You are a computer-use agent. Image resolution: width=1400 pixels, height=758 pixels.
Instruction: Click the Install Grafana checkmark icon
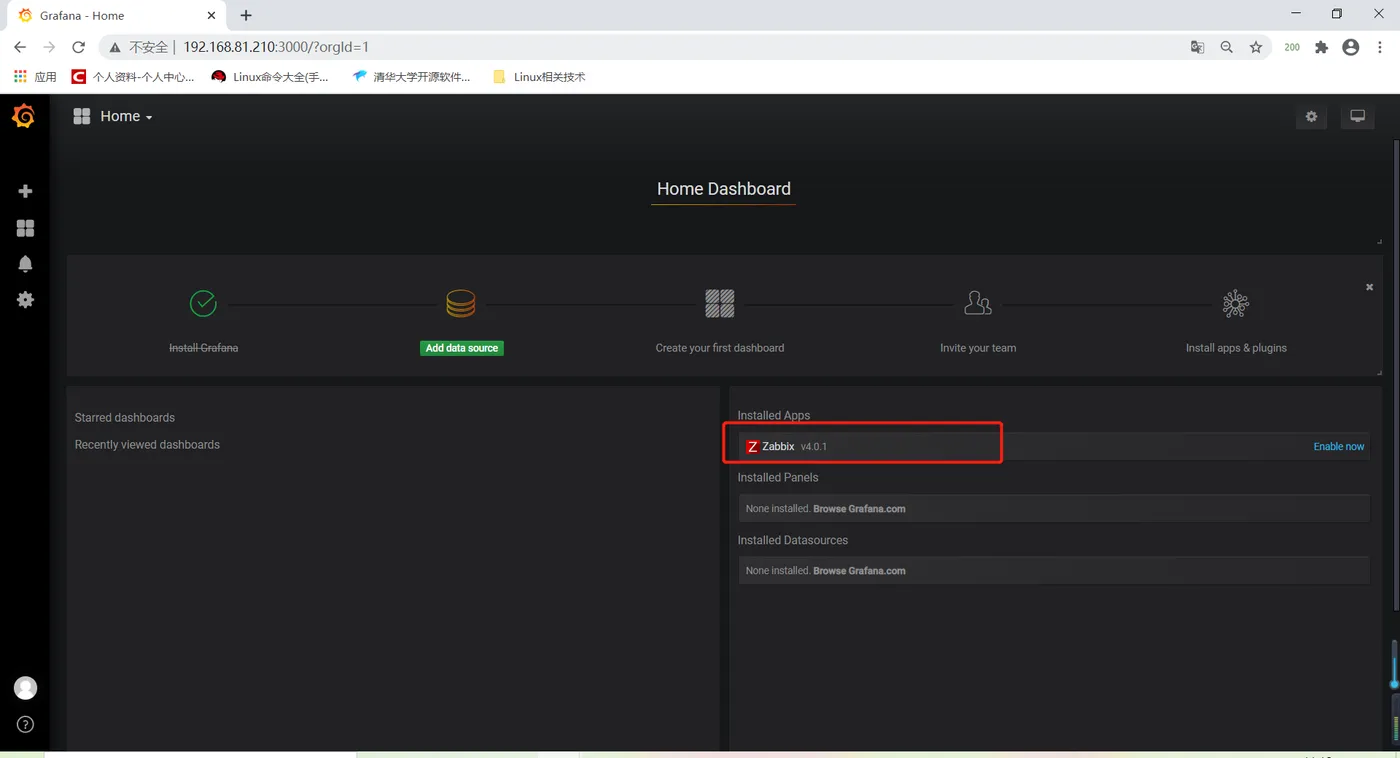click(203, 303)
